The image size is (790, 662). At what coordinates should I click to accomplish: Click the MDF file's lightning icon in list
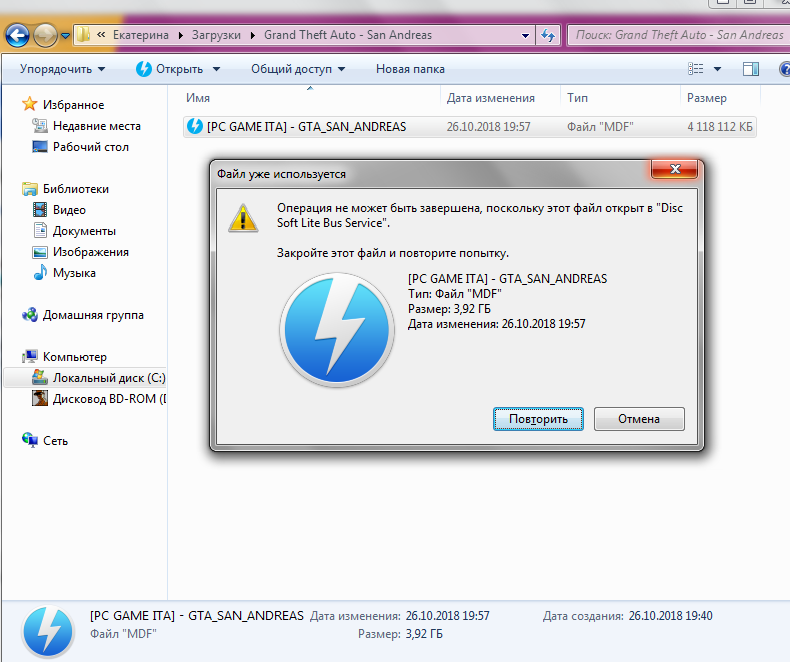(x=194, y=126)
